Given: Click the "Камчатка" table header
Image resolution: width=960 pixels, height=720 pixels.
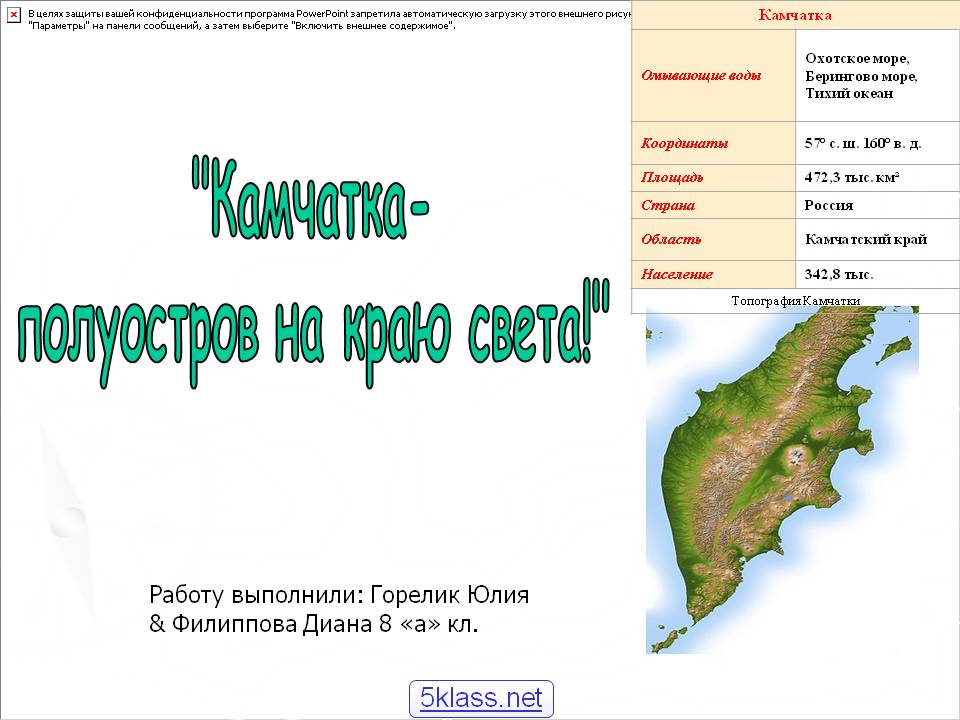Looking at the screenshot, I should [794, 15].
